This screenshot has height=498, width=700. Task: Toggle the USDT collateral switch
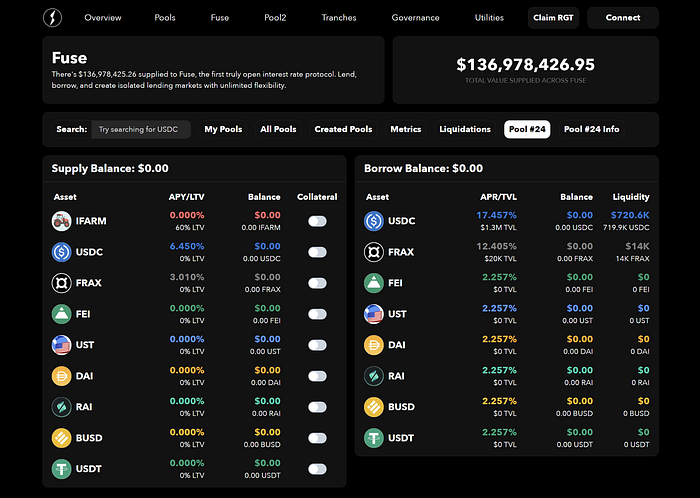(x=317, y=469)
